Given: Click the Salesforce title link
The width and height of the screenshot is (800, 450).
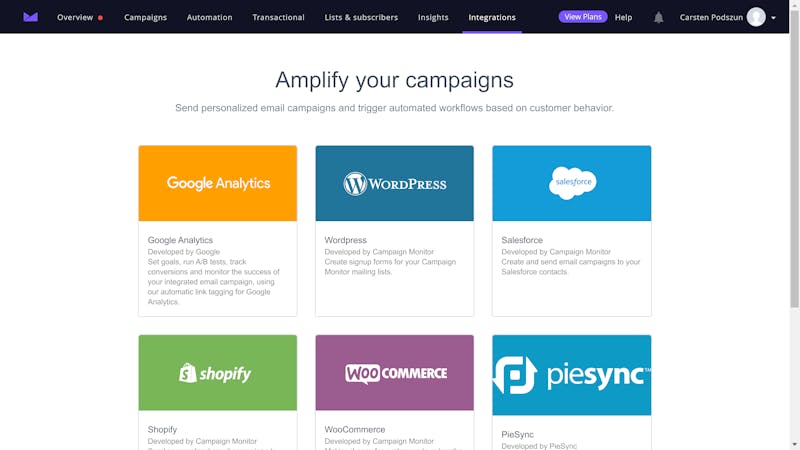Looking at the screenshot, I should 522,240.
